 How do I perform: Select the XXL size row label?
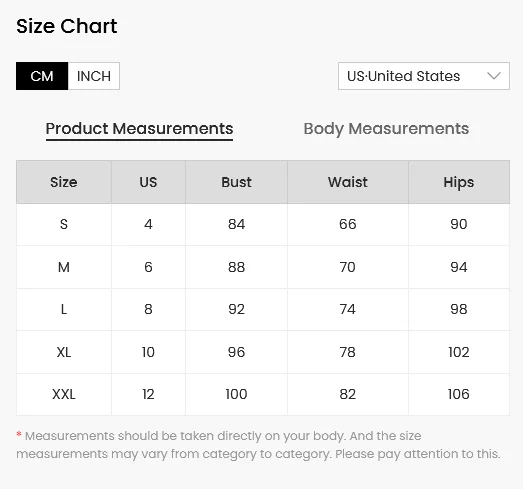[64, 394]
